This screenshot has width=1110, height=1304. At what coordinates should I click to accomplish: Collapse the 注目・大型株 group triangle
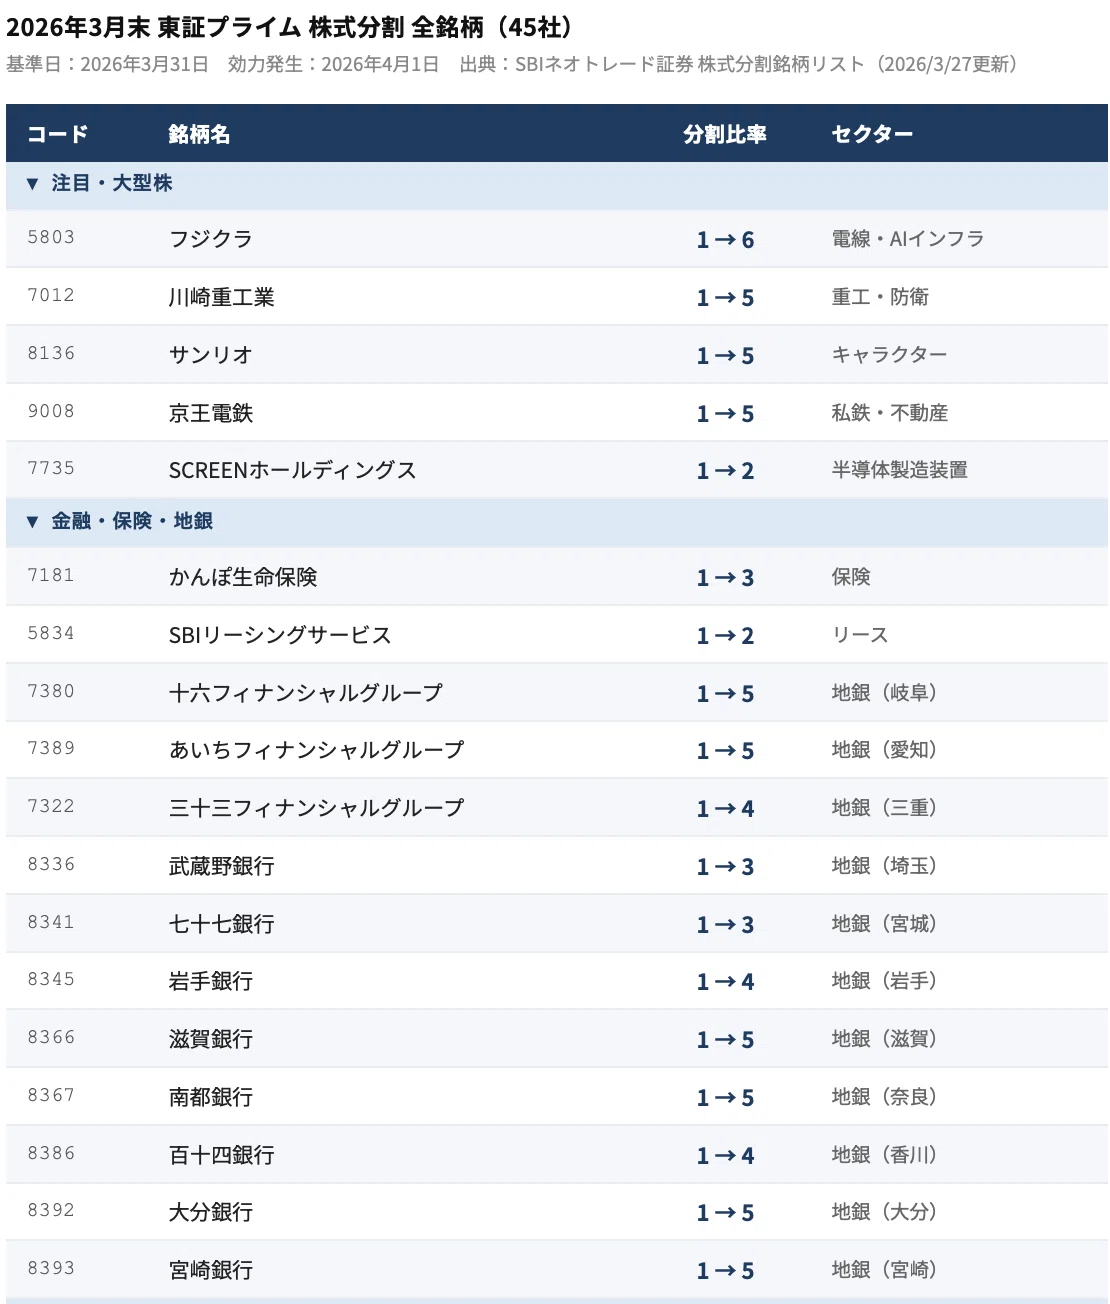32,184
